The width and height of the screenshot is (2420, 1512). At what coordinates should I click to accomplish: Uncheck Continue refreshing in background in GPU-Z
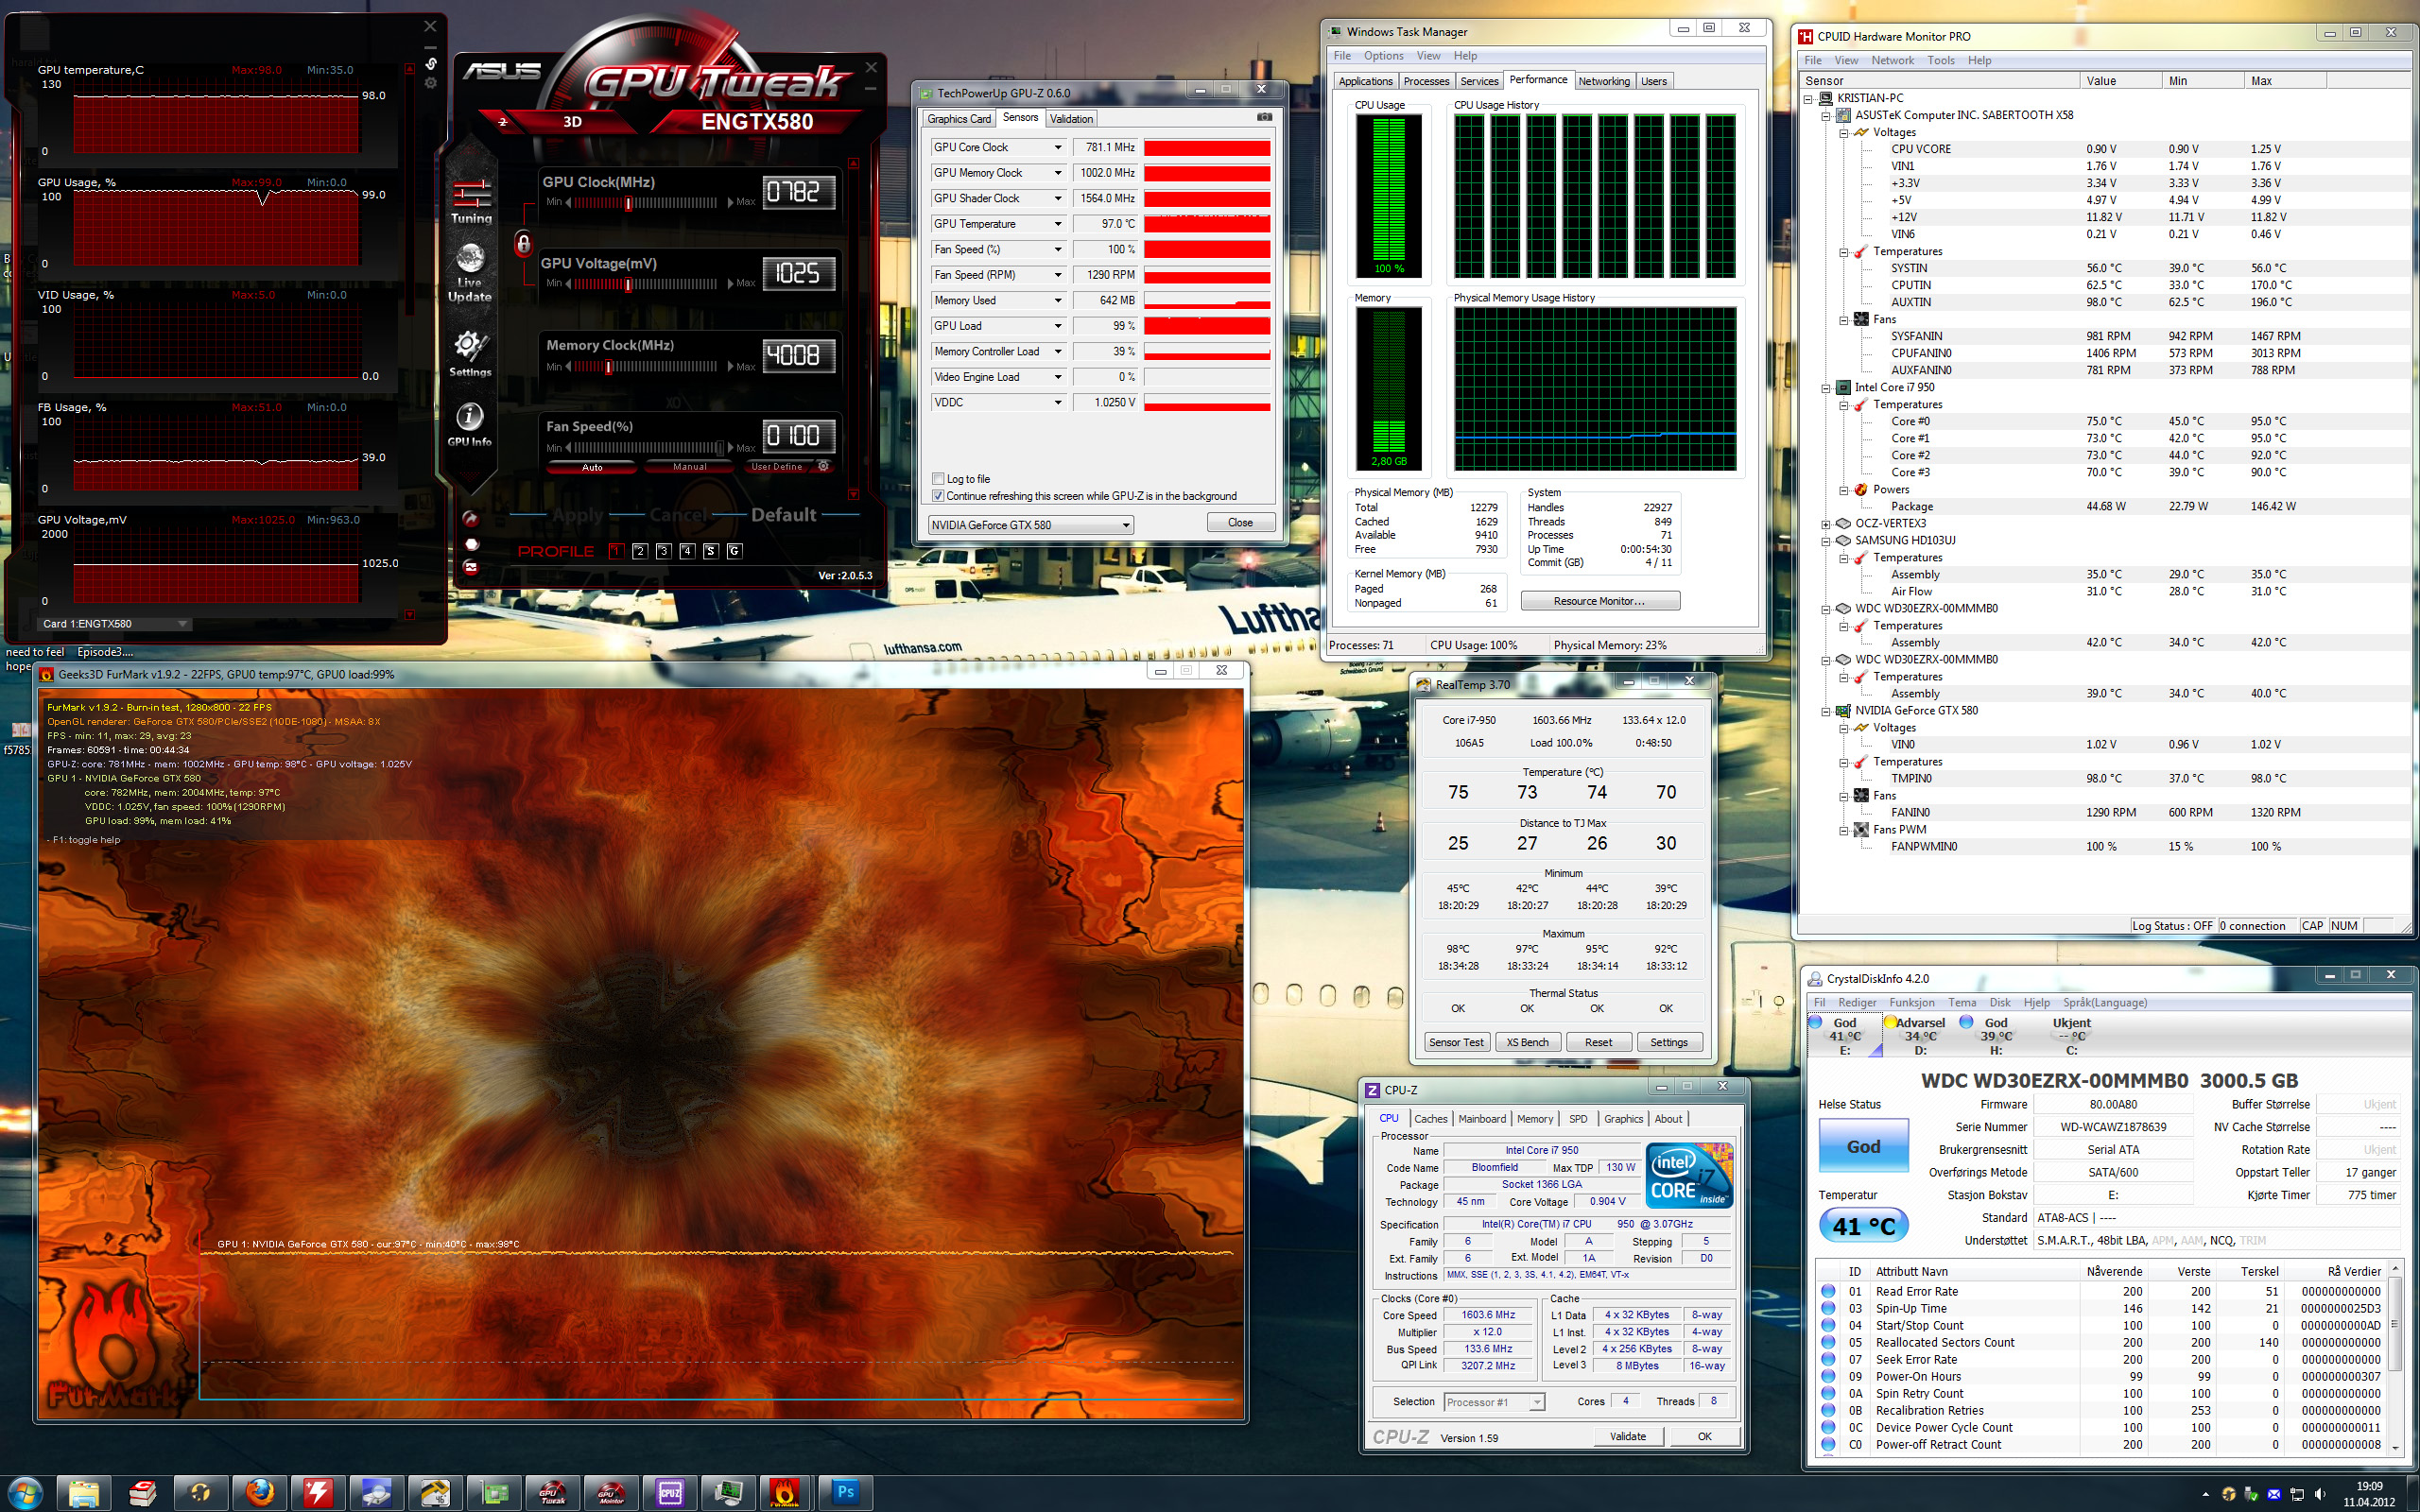[x=938, y=495]
